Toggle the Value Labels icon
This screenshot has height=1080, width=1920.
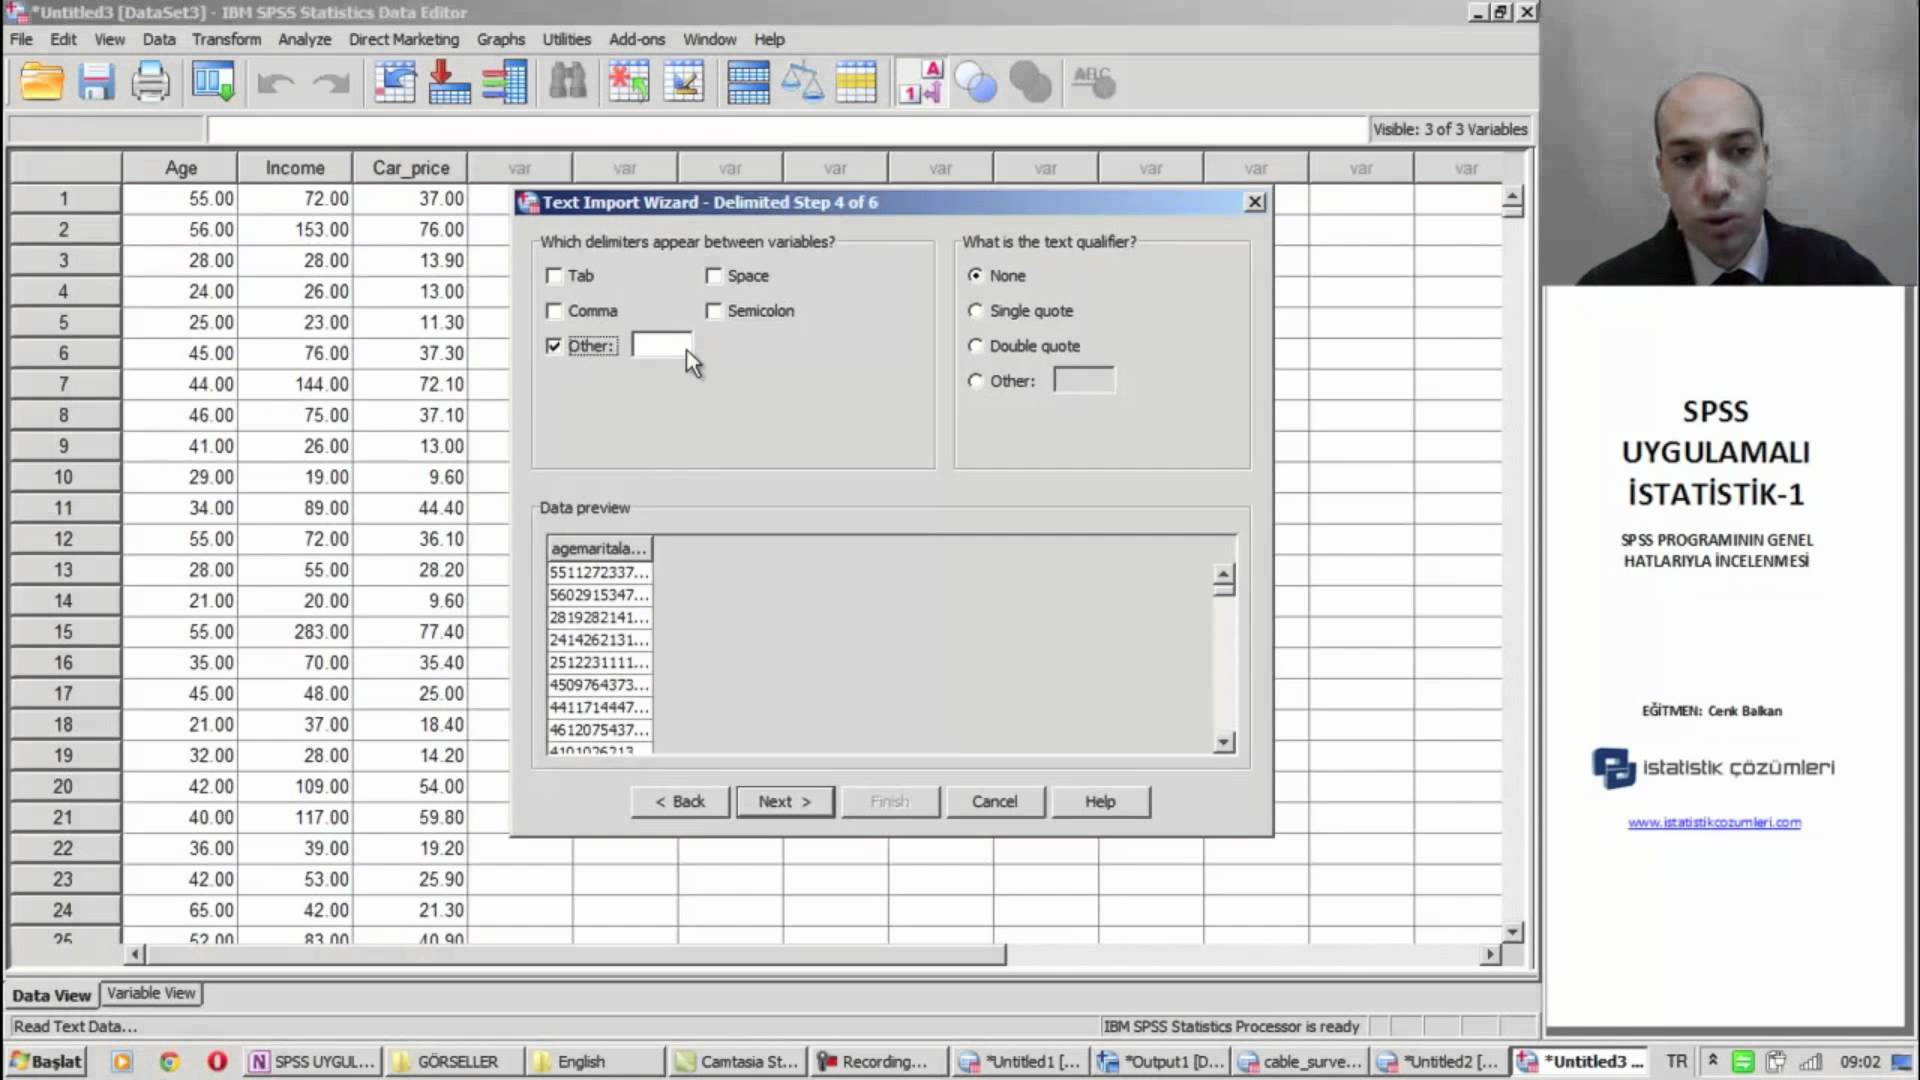[x=921, y=82]
